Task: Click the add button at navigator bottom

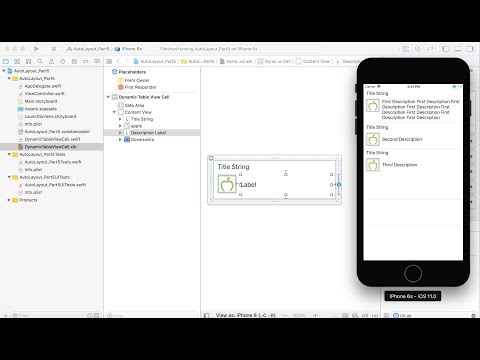Action: point(5,315)
